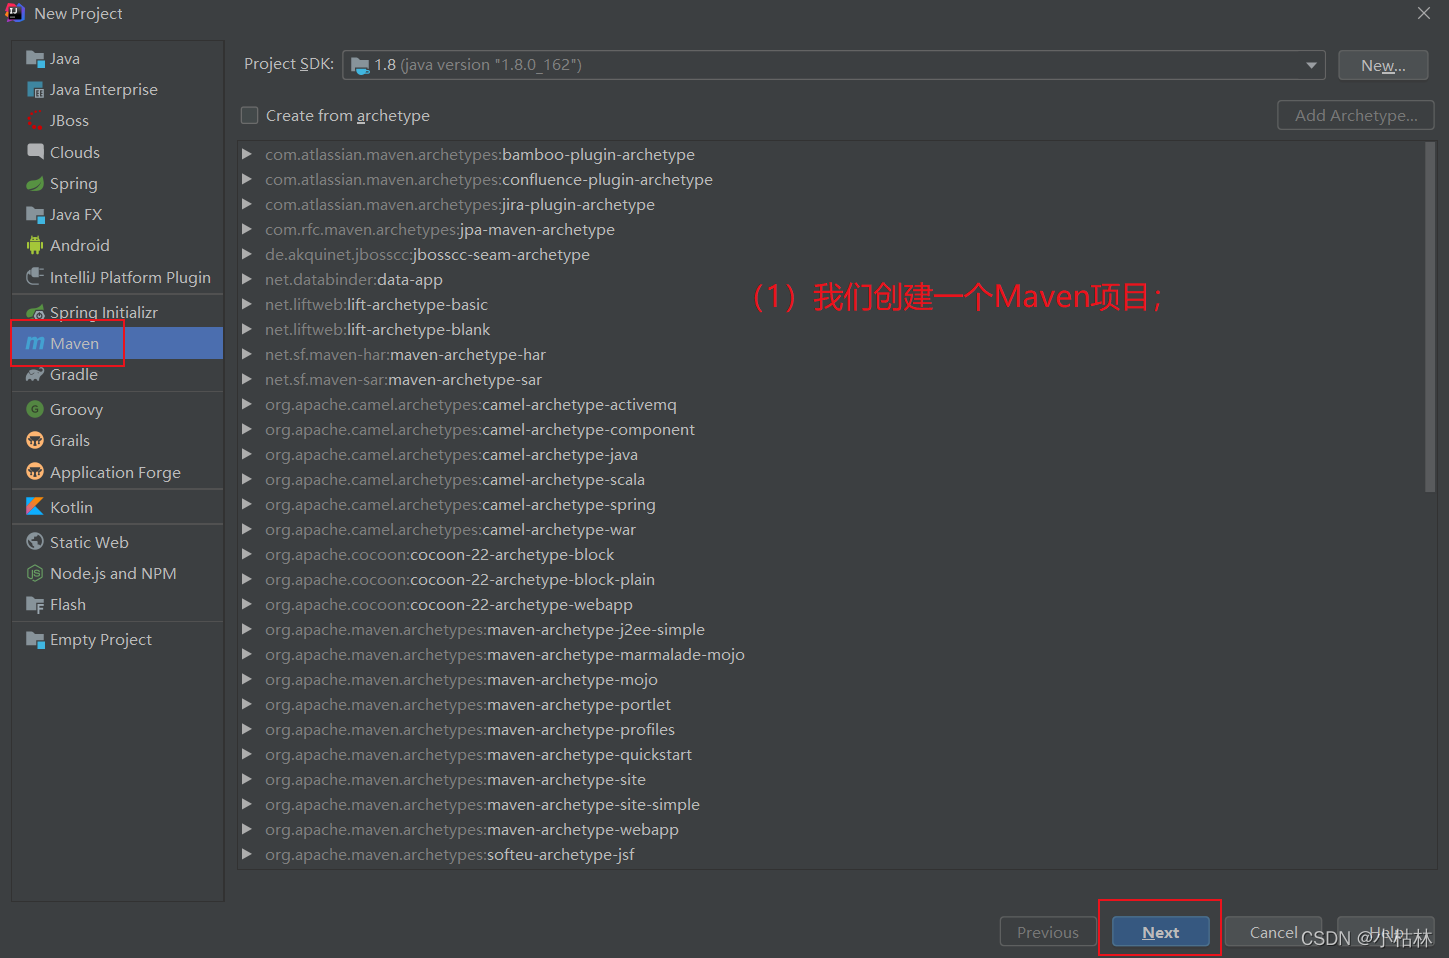Expand net.databinder data-app entry
Screen dimensions: 1449x958
point(247,280)
